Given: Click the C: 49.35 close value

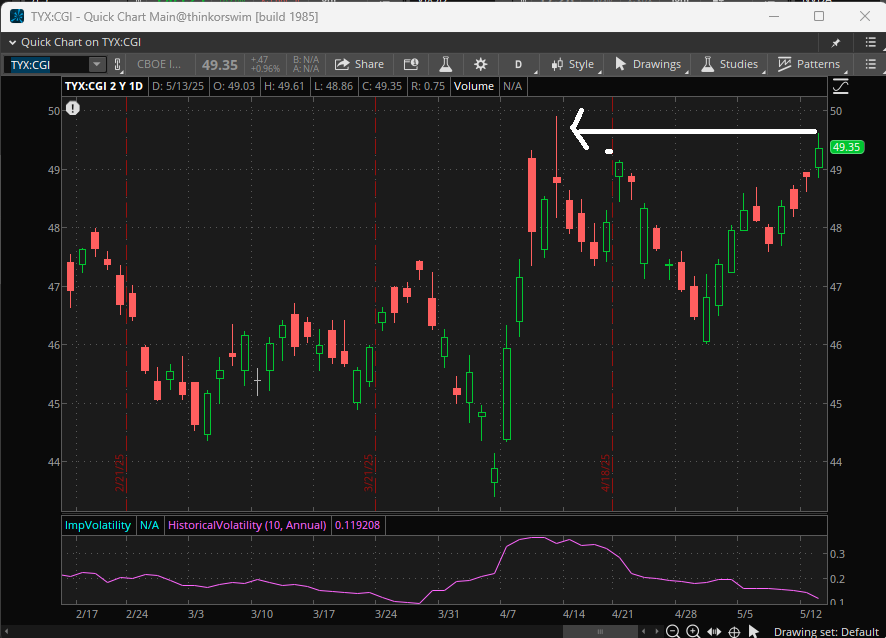Looking at the screenshot, I should pyautogui.click(x=382, y=86).
